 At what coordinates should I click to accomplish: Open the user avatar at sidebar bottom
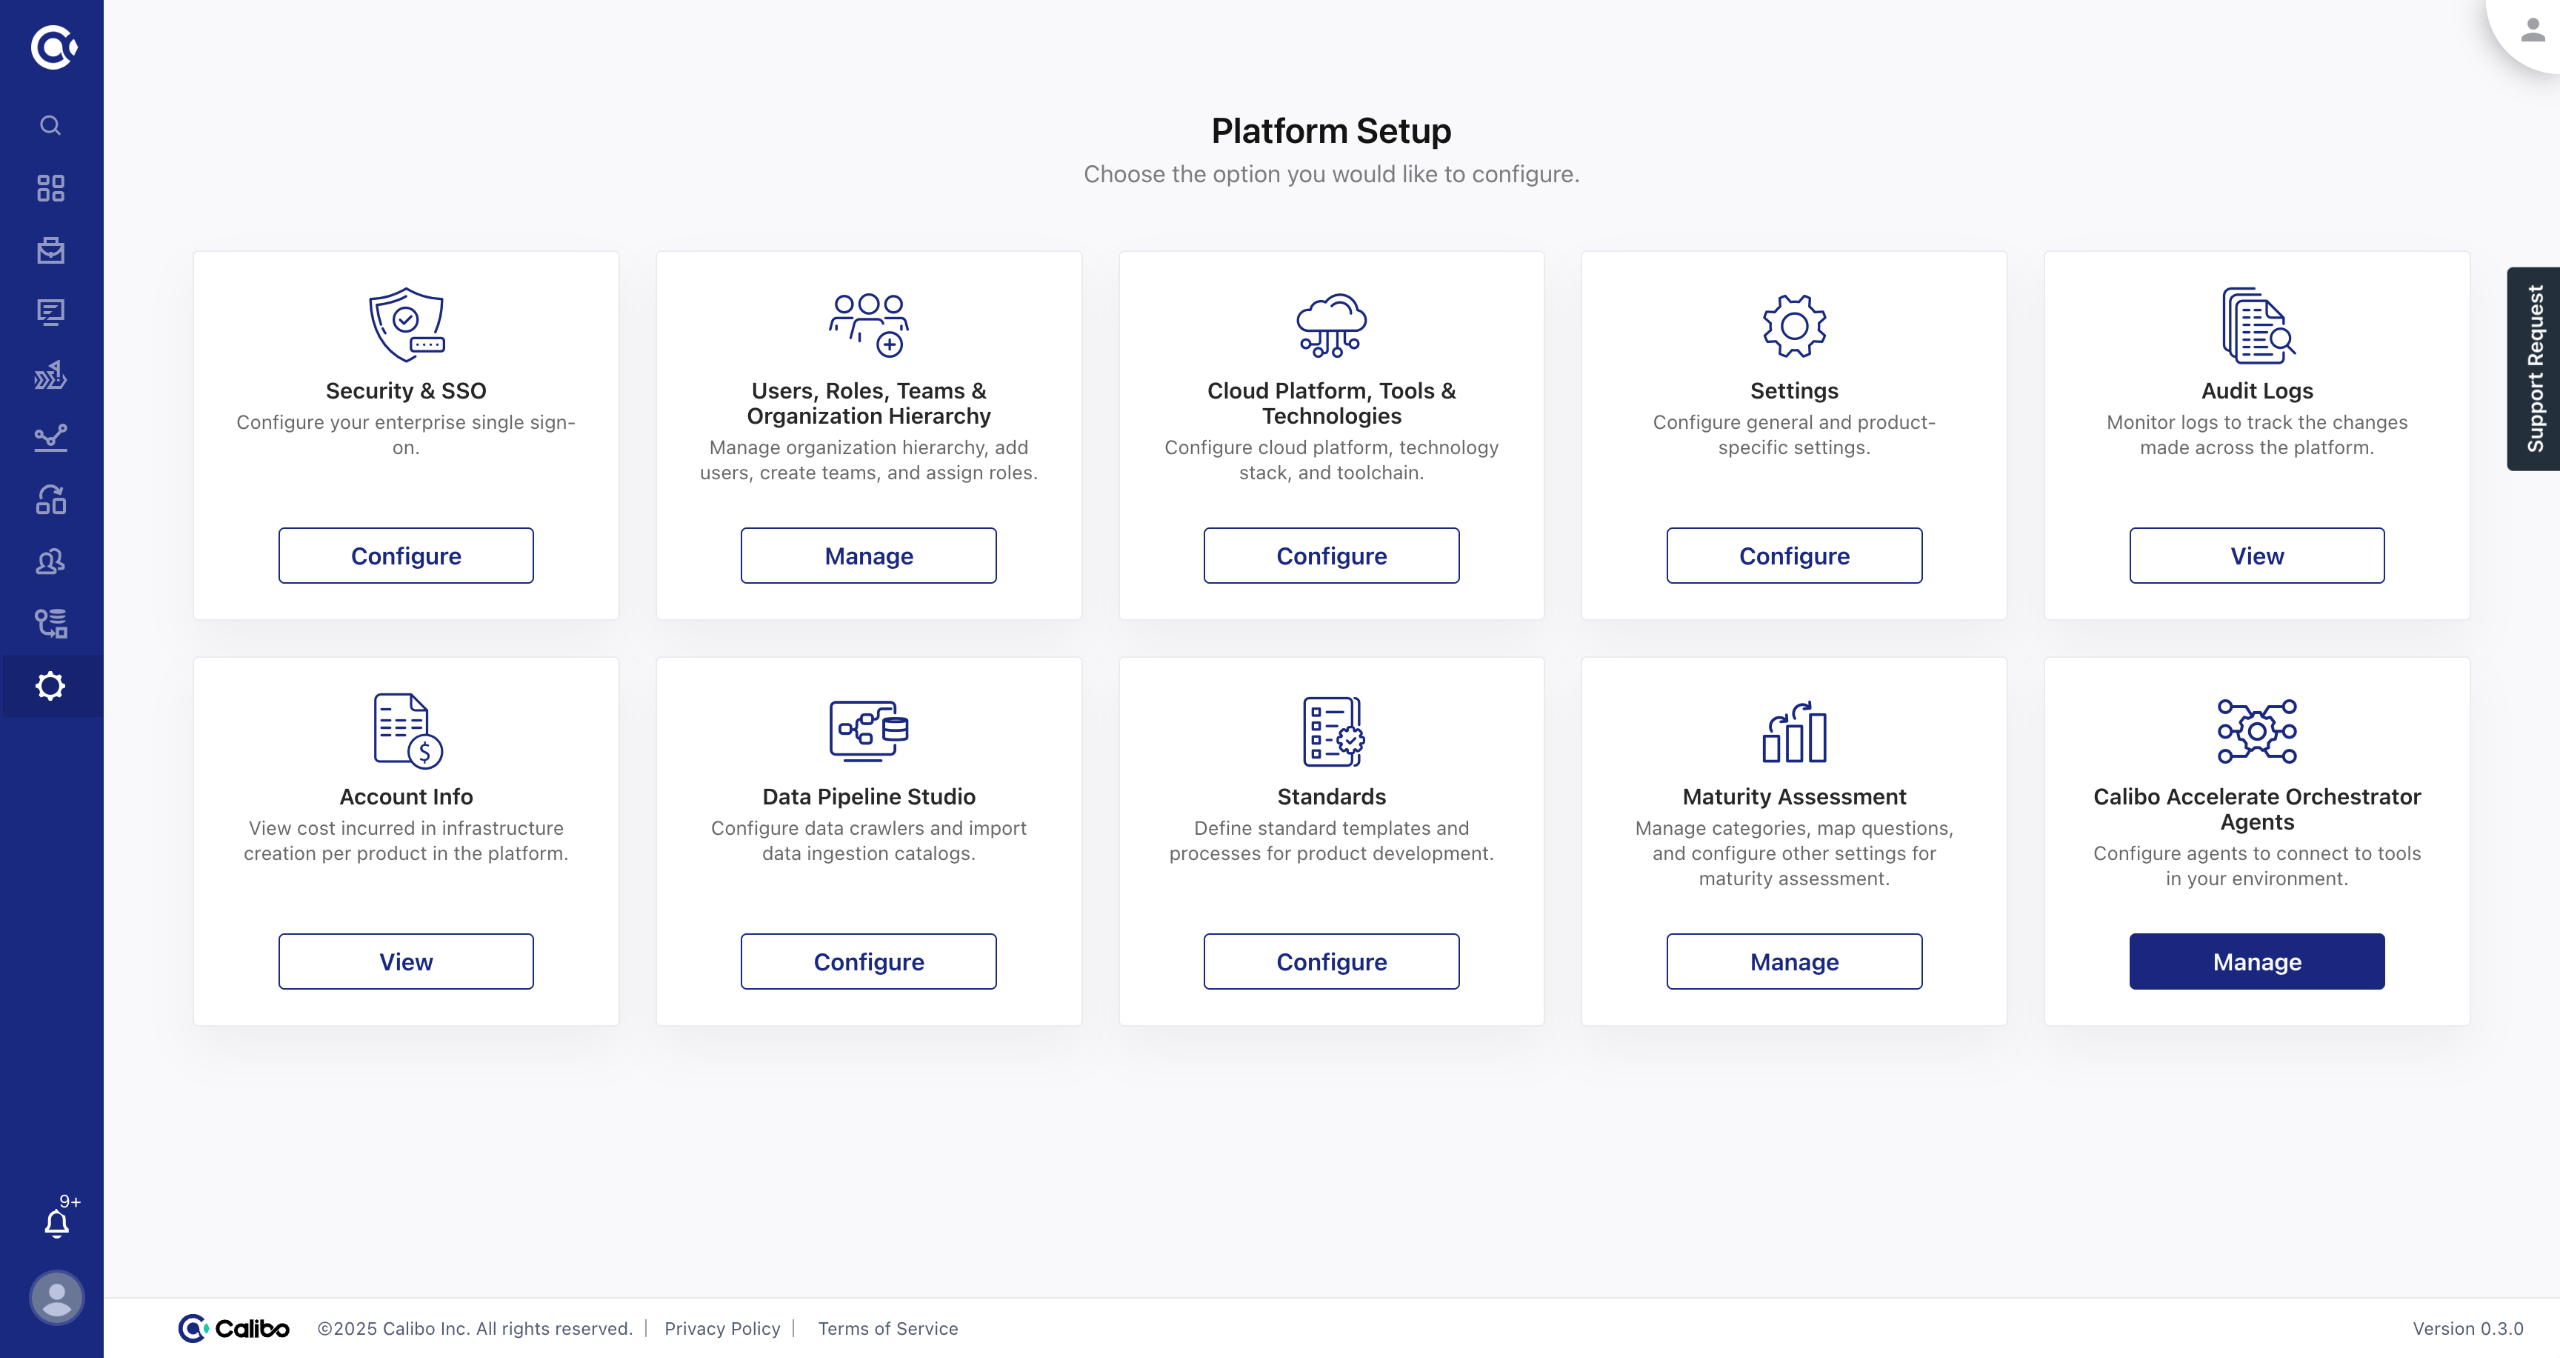(x=57, y=1298)
